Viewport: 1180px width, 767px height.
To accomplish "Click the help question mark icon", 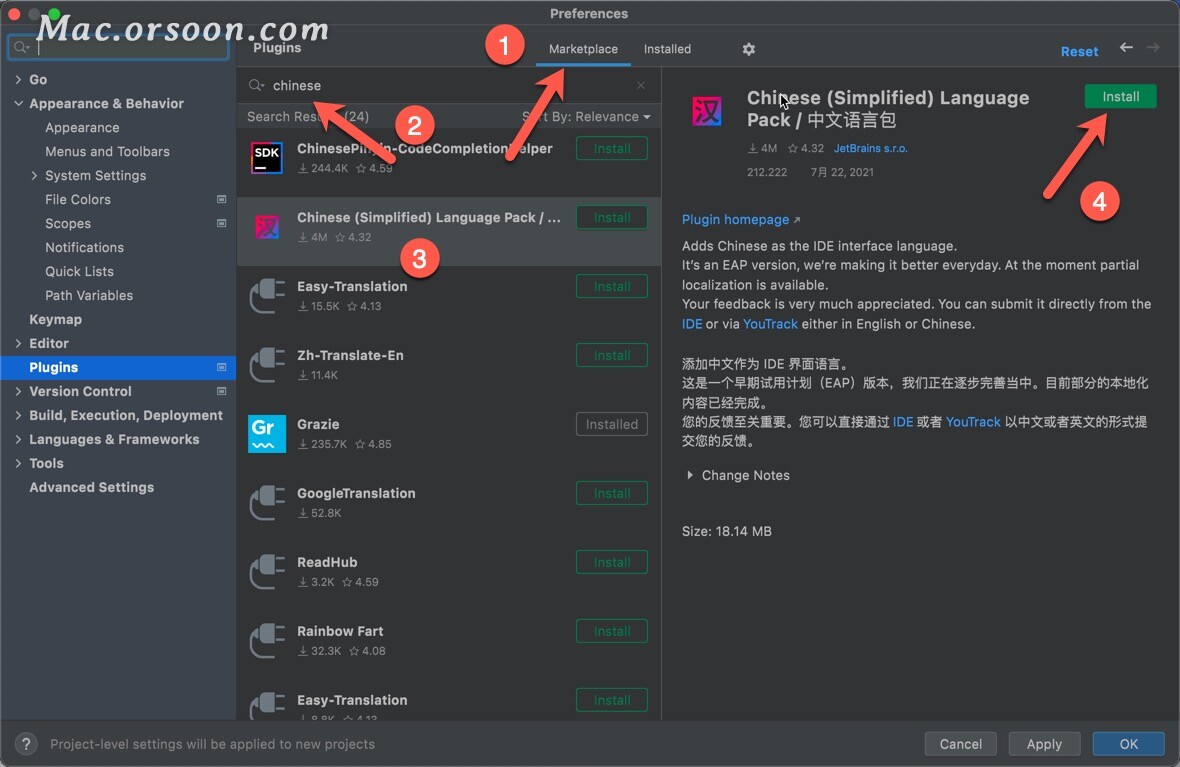I will pyautogui.click(x=26, y=744).
